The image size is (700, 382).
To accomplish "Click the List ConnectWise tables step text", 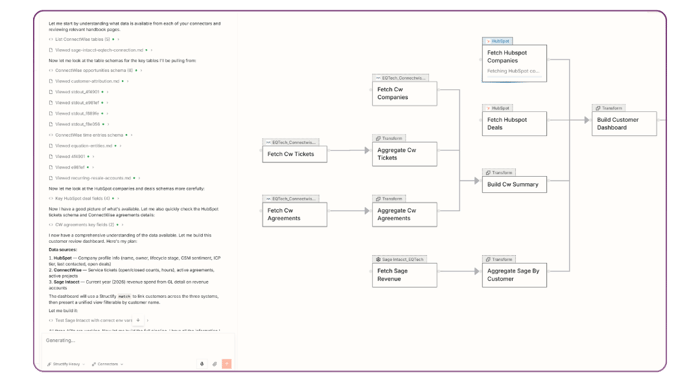I will (x=83, y=39).
